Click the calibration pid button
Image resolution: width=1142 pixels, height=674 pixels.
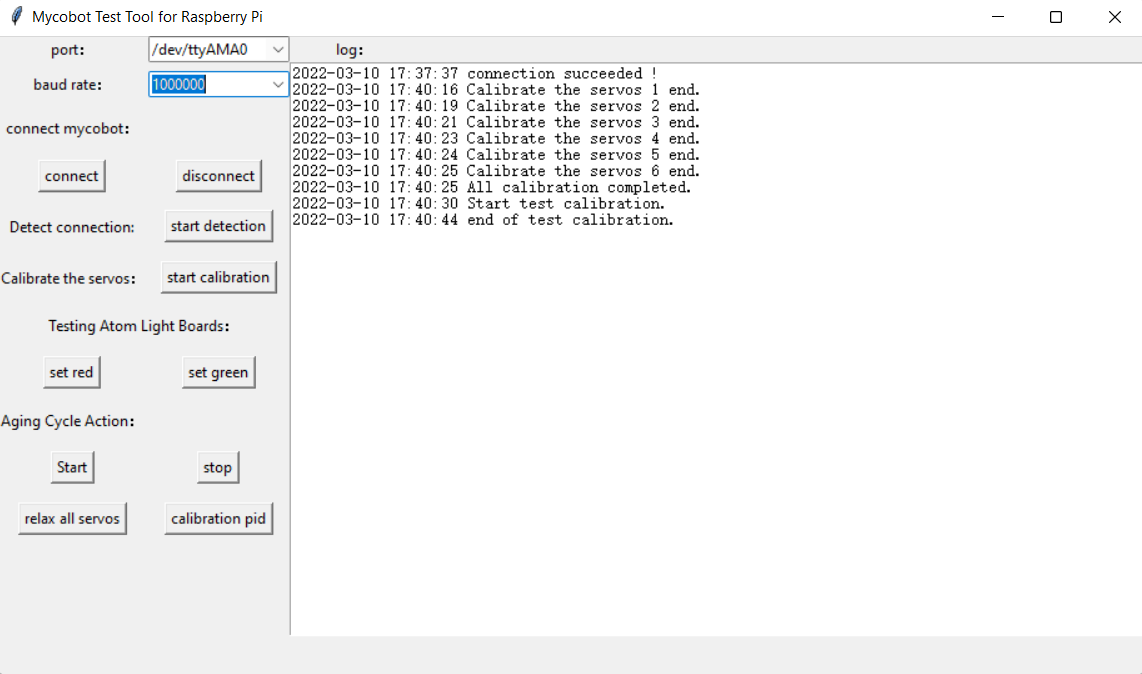[x=218, y=519]
